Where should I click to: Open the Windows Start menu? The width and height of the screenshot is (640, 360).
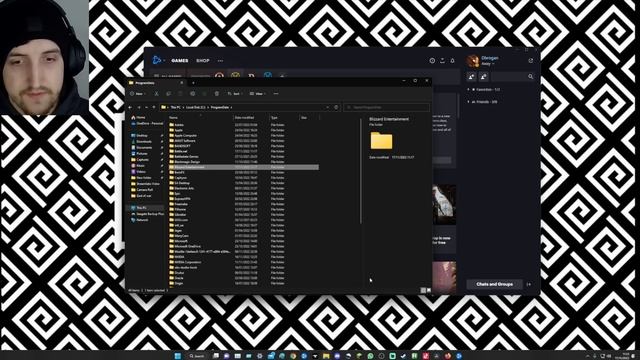(178, 356)
